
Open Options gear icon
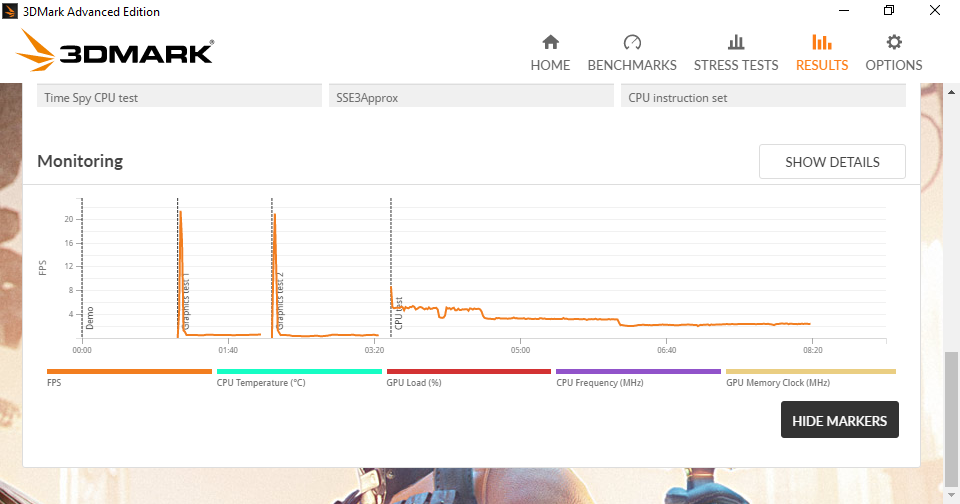tap(894, 42)
